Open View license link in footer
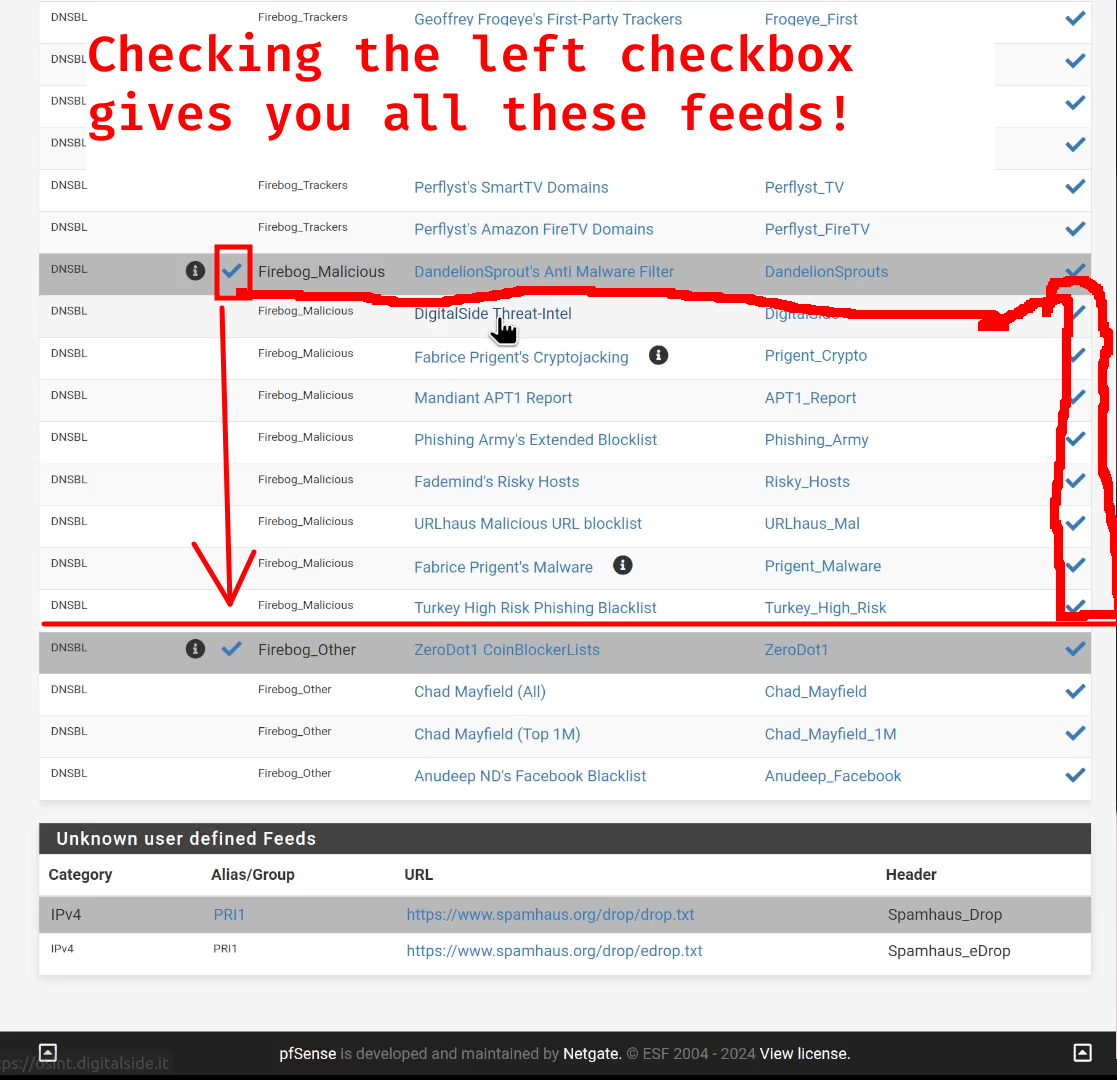The image size is (1117, 1080). coord(804,1053)
